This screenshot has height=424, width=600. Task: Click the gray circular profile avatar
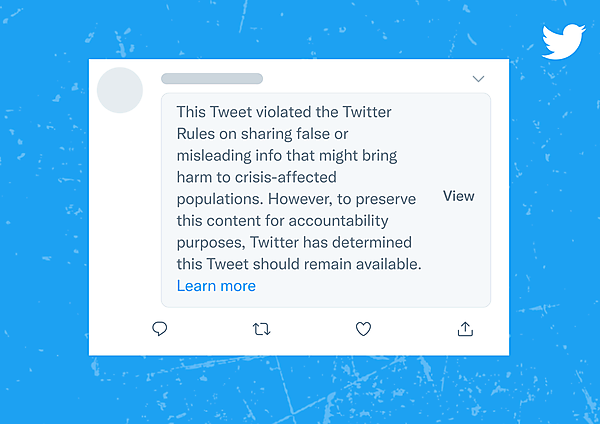click(120, 90)
